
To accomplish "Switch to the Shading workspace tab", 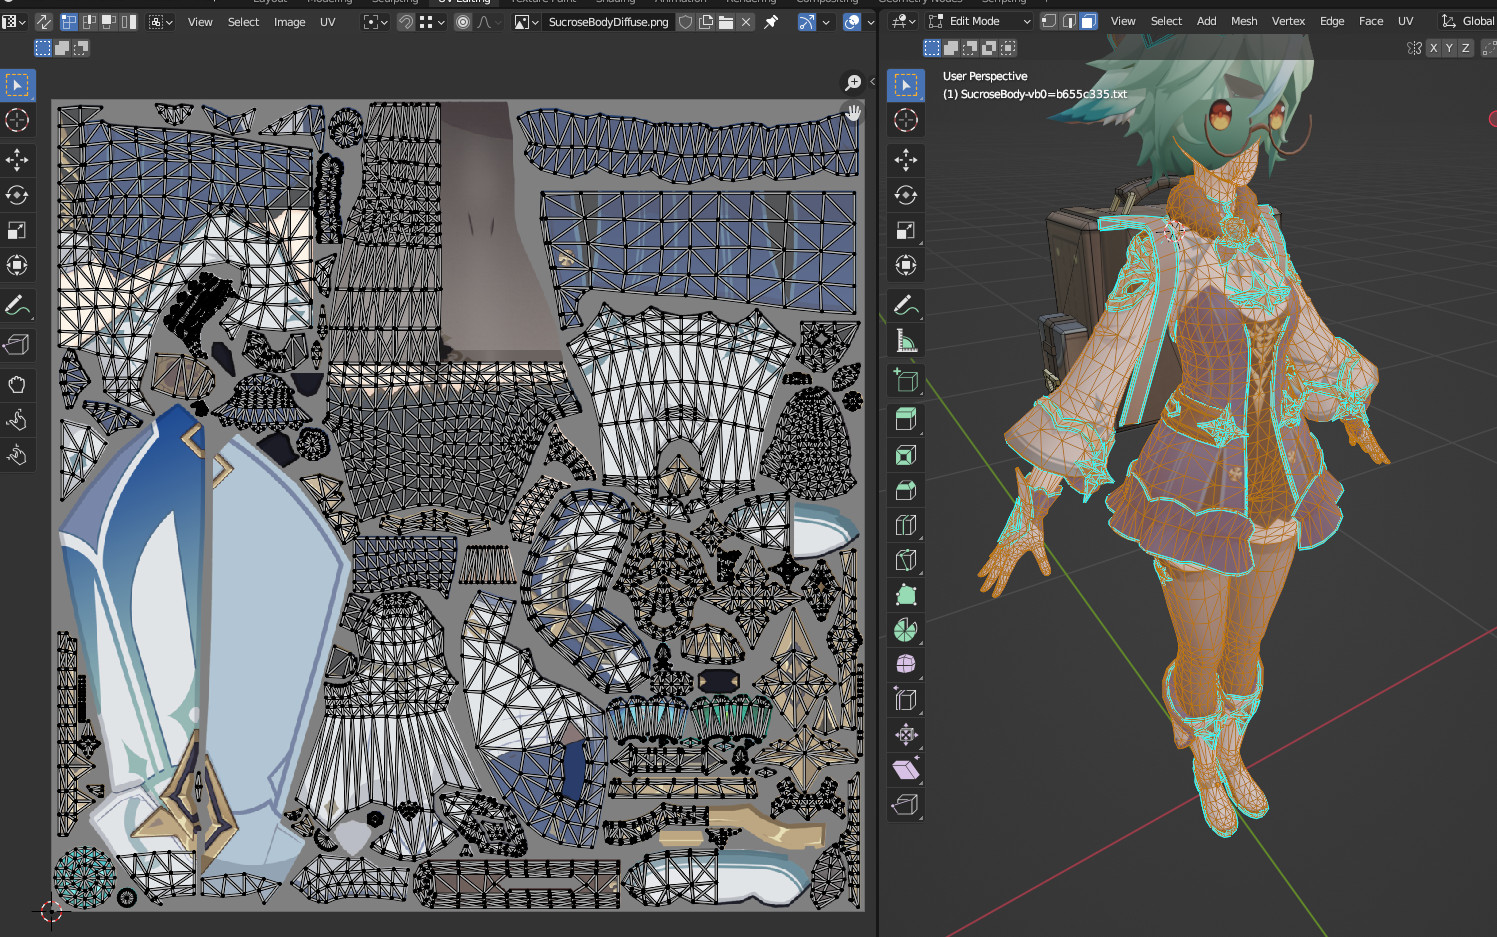I will click(617, 2).
